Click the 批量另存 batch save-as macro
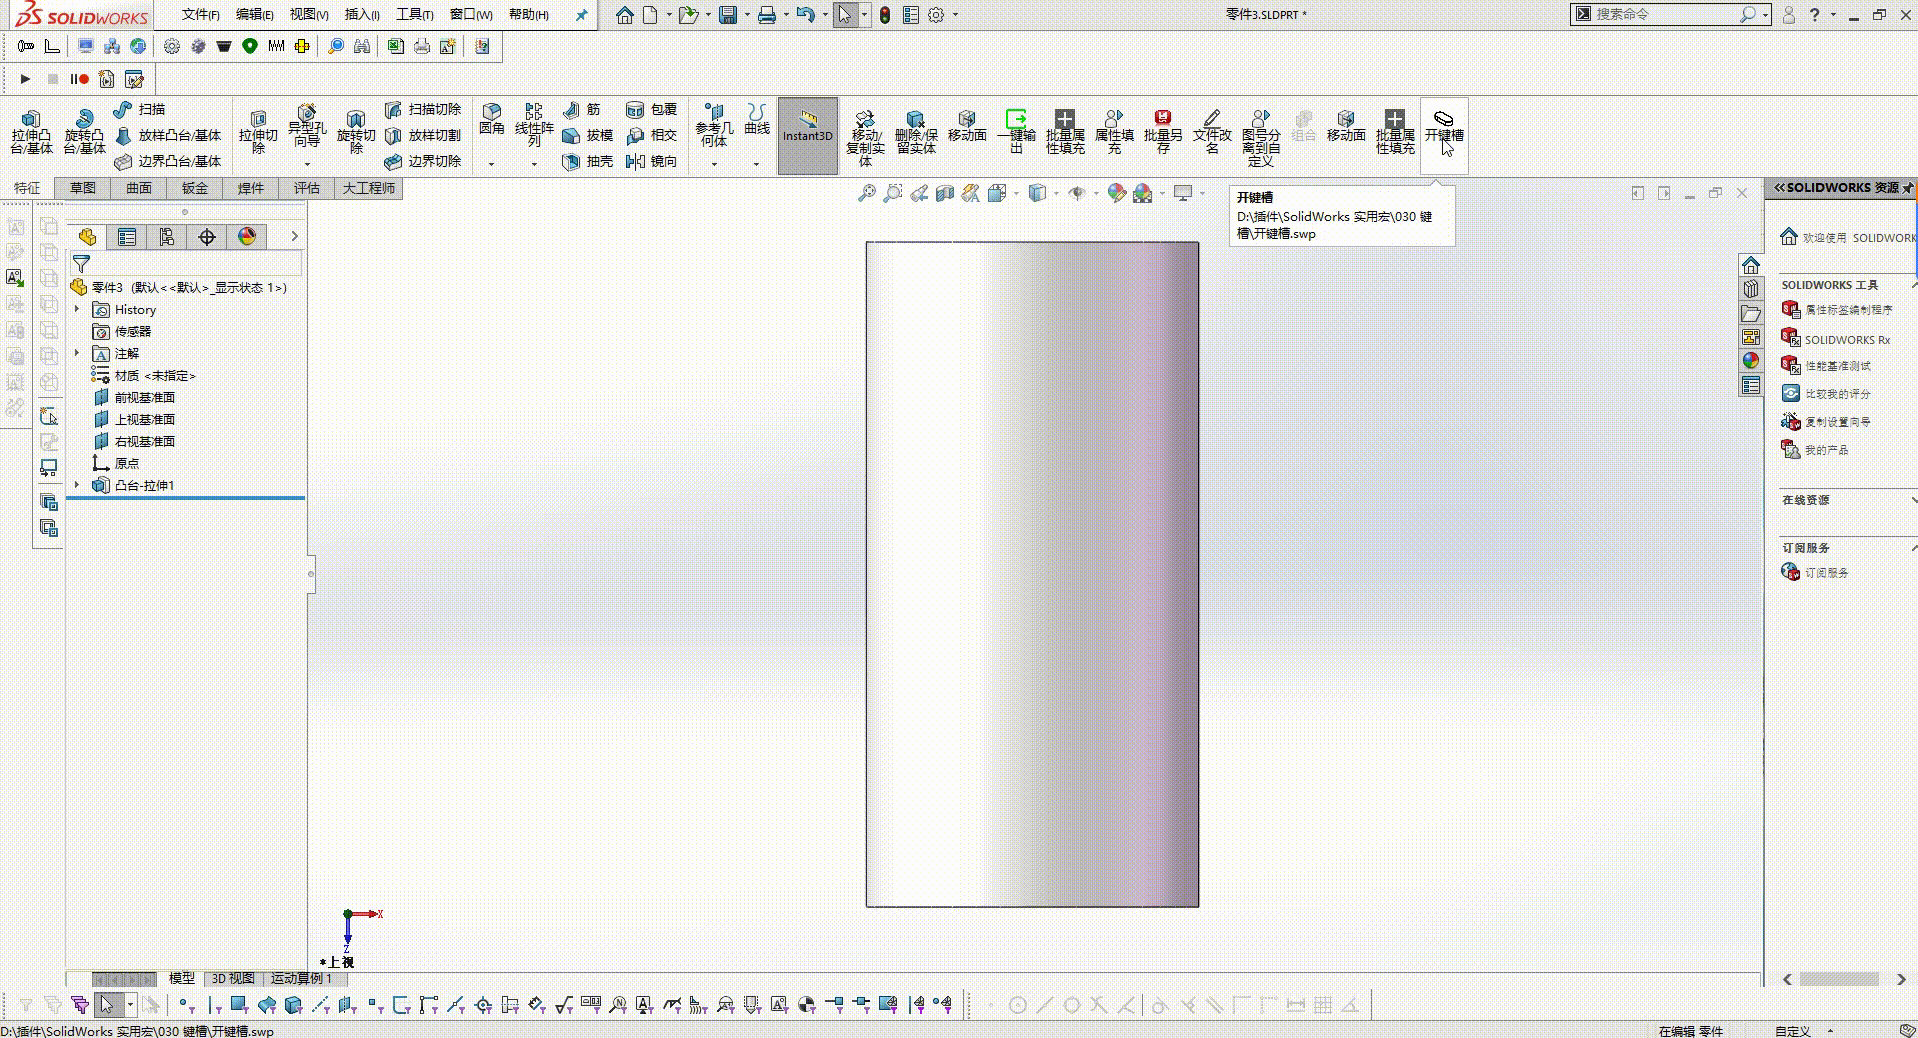 [1163, 132]
